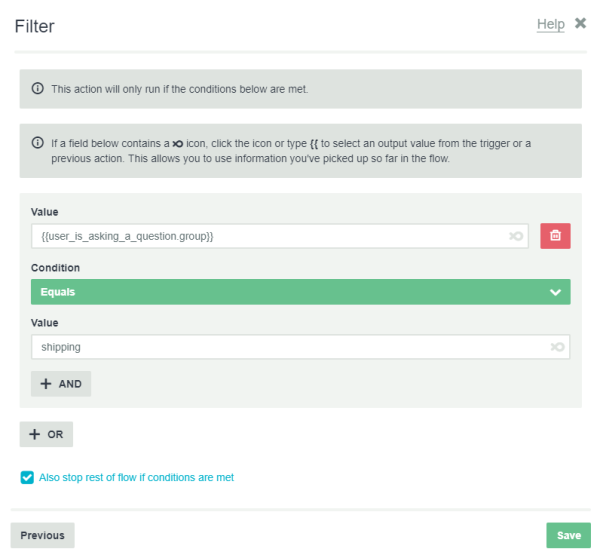Click plus icon on the AND button
Image resolution: width=600 pixels, height=558 pixels.
46,383
